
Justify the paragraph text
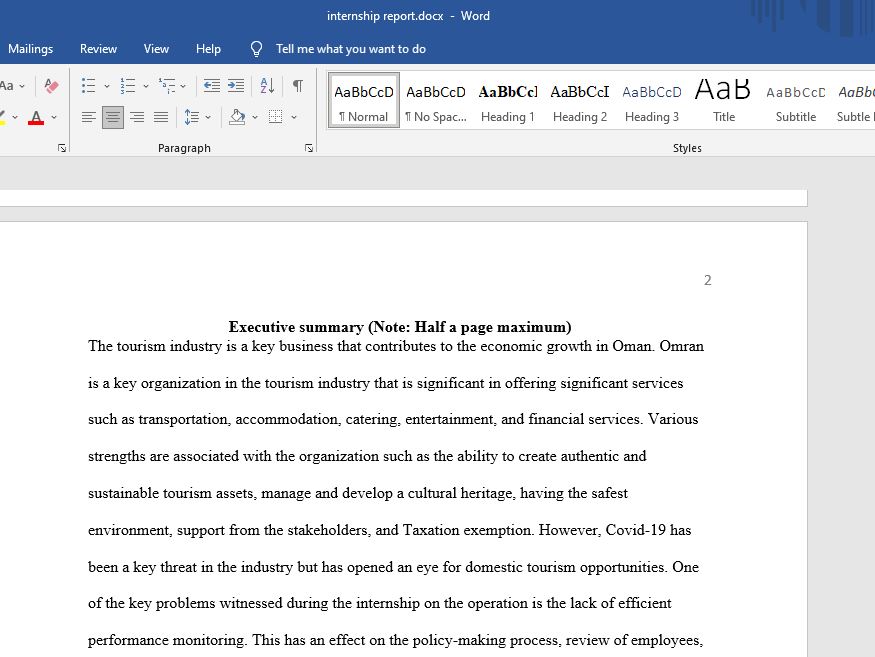(x=161, y=117)
